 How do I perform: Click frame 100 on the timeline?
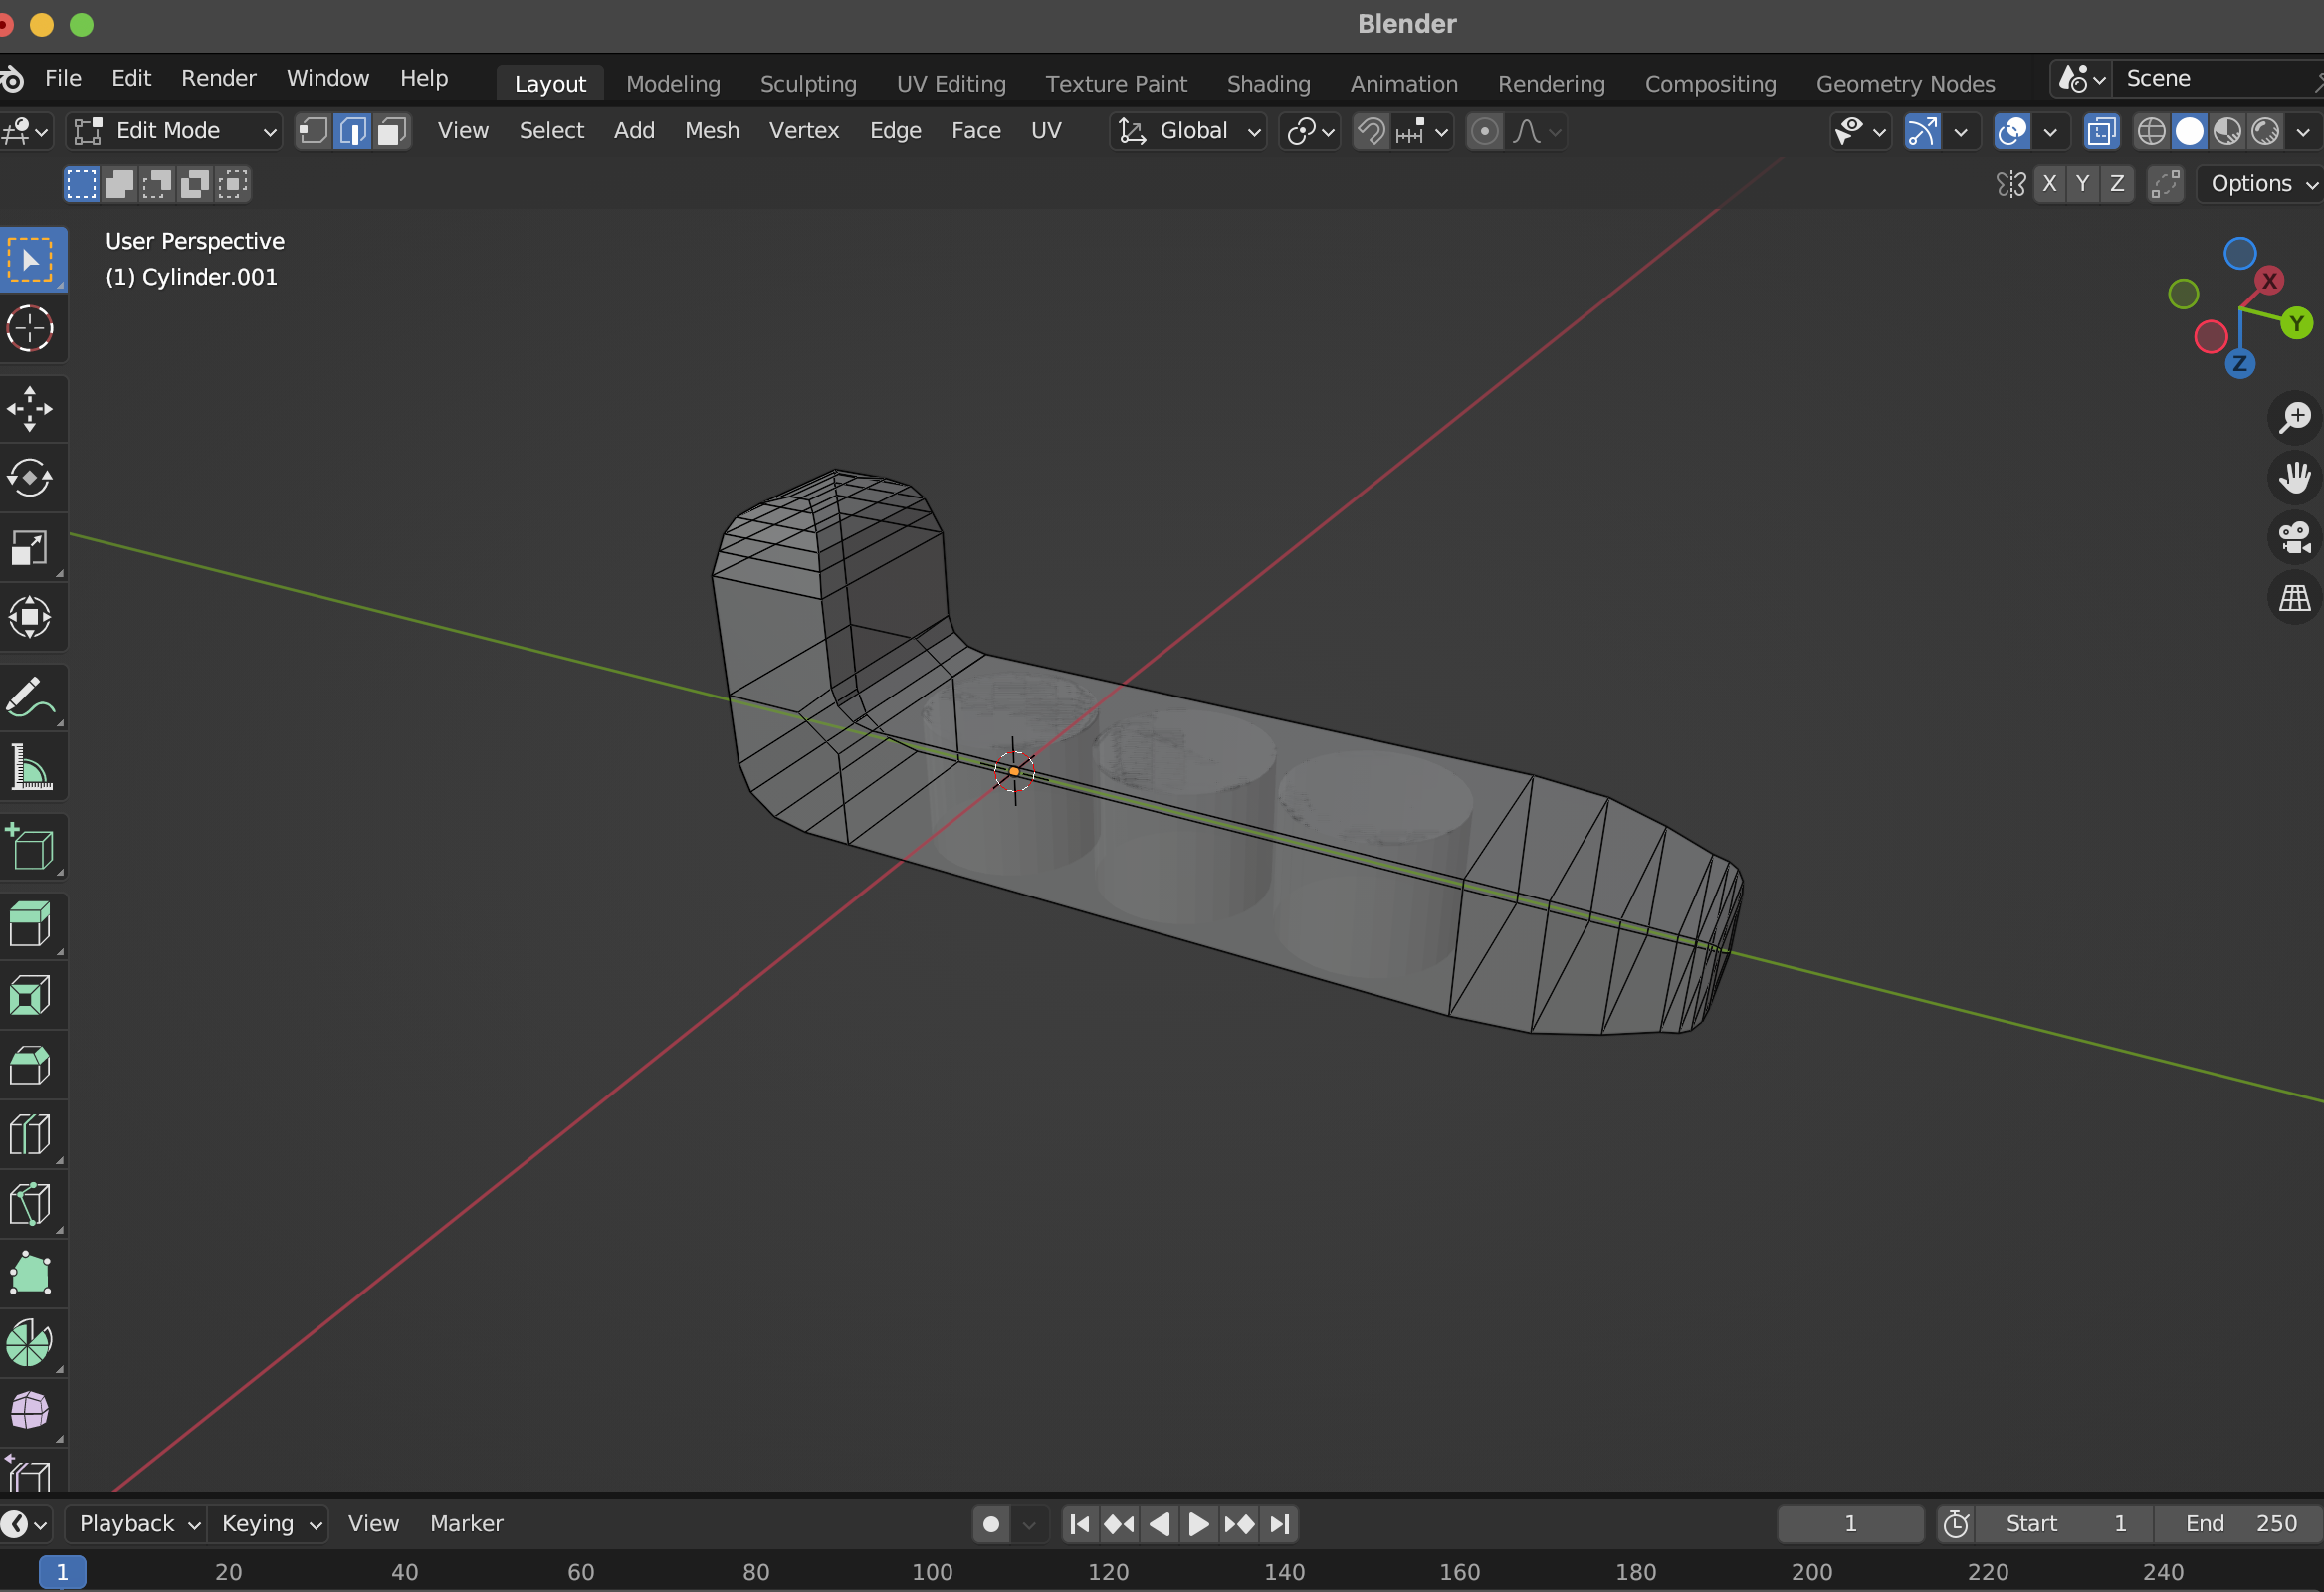click(932, 1571)
